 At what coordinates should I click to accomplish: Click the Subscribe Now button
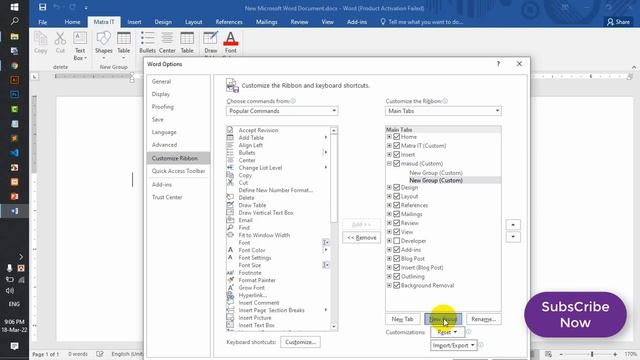pos(576,315)
